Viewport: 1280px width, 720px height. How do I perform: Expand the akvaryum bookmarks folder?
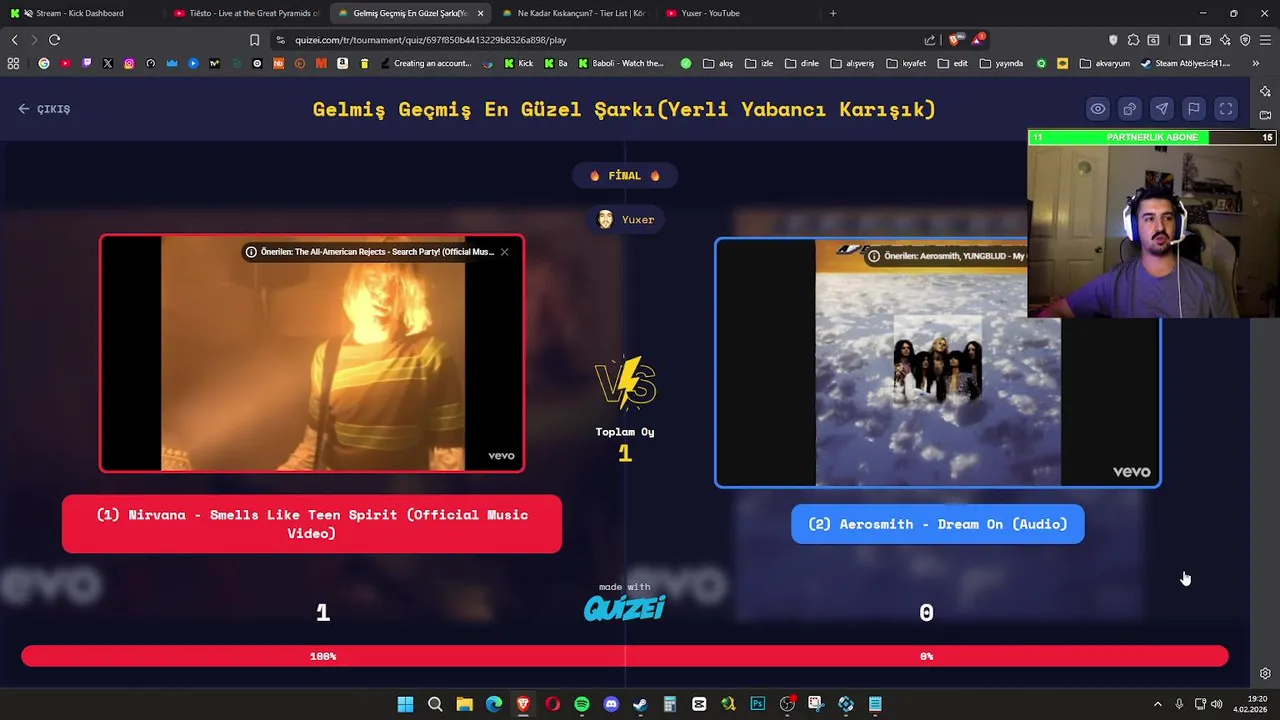pyautogui.click(x=1103, y=63)
